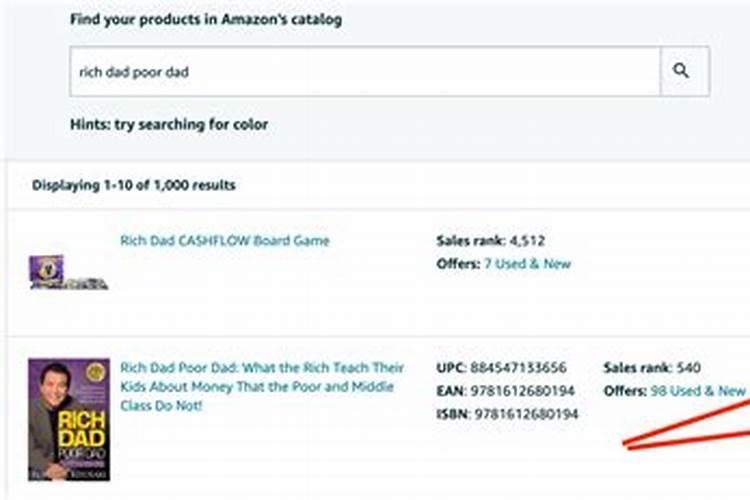This screenshot has height=500, width=750.
Task: Open the Rich Dad Poor Dad book title link
Action: (x=262, y=387)
